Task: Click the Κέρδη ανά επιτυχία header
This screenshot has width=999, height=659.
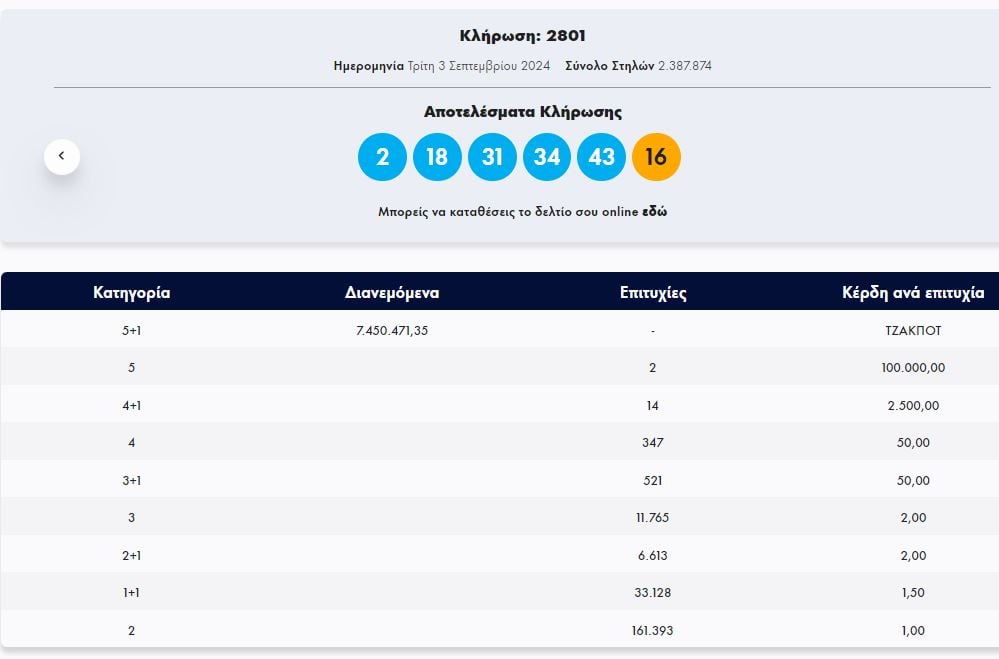Action: [913, 293]
